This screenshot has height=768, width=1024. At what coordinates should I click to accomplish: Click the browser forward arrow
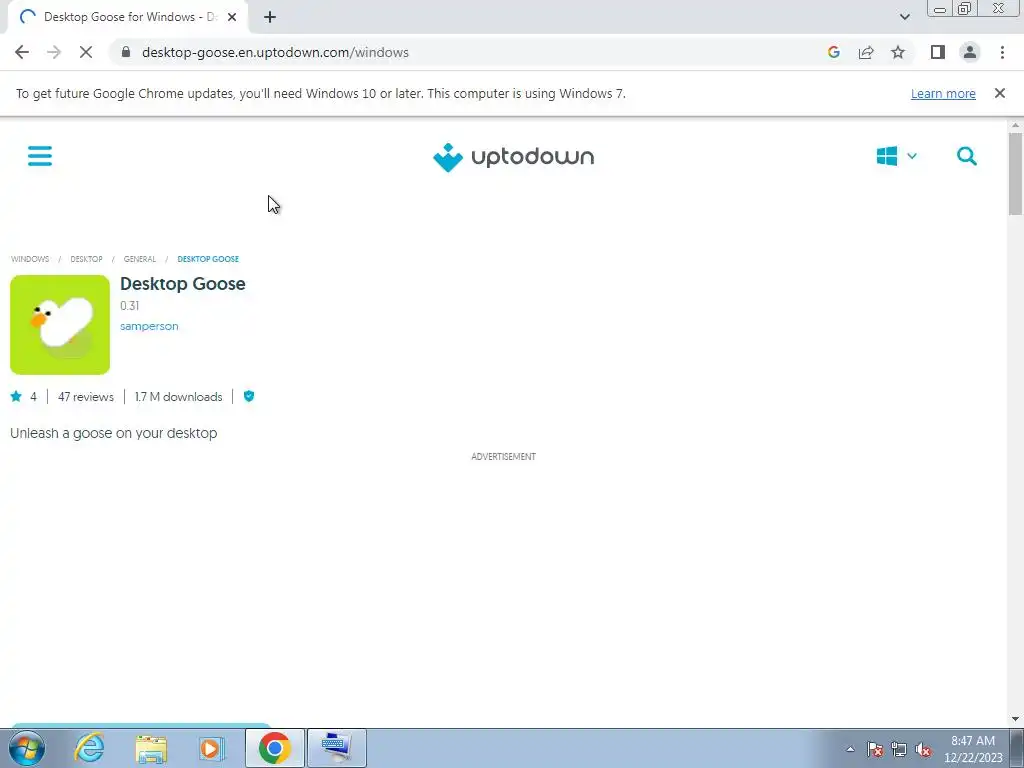54,52
